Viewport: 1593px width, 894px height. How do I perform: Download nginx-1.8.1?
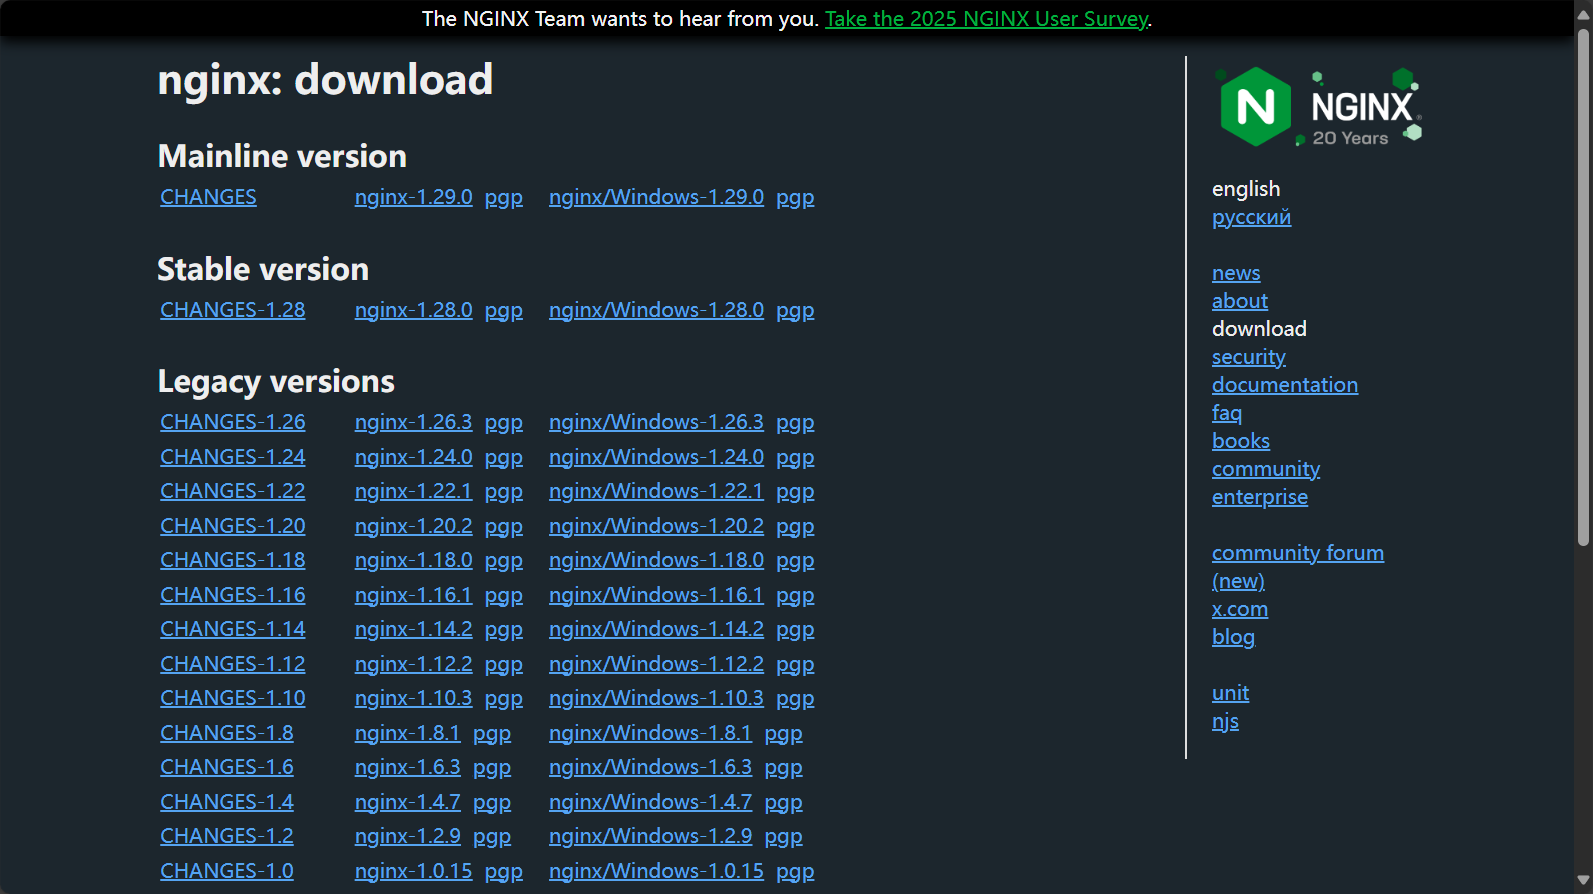coord(407,733)
